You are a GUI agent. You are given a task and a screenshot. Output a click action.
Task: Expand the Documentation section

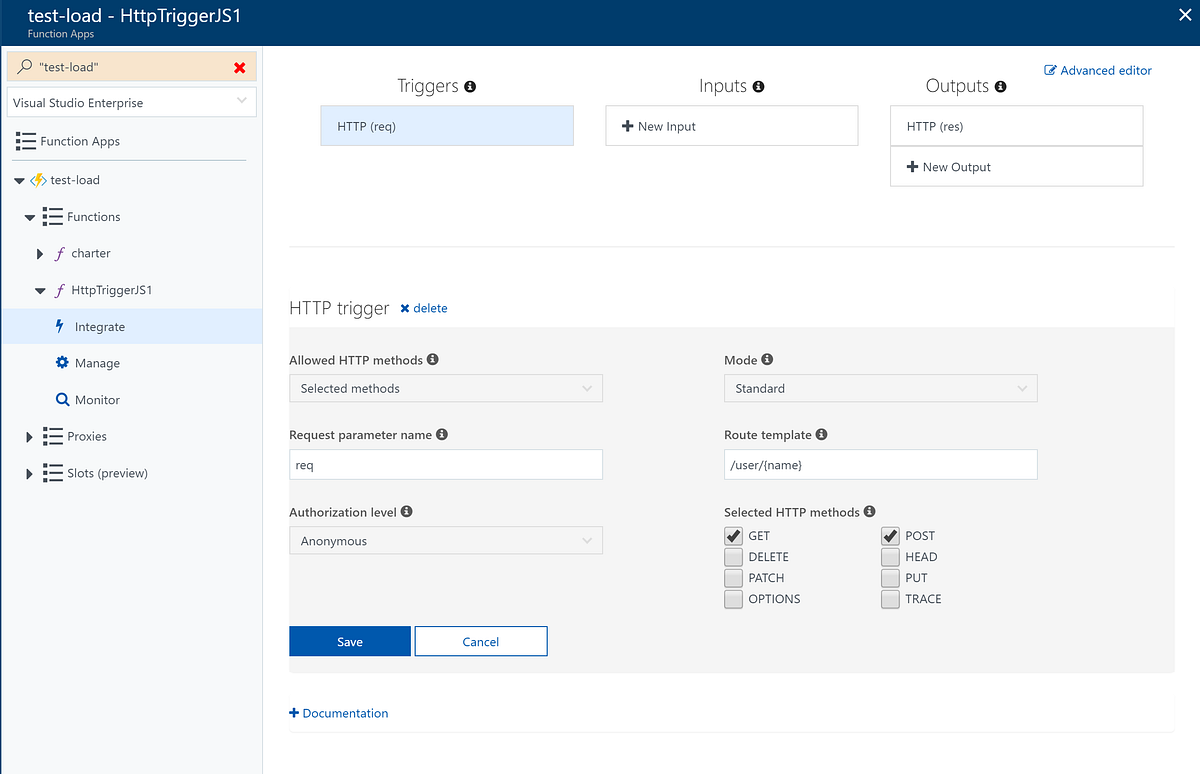(x=338, y=713)
